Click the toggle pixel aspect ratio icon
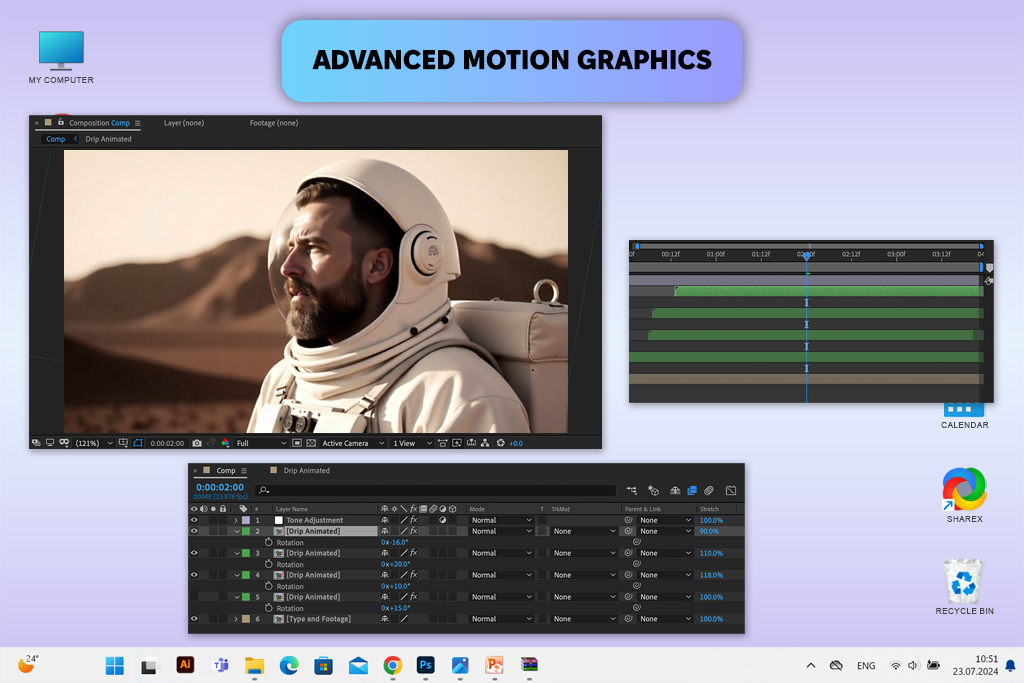1024x683 pixels. pyautogui.click(x=442, y=443)
